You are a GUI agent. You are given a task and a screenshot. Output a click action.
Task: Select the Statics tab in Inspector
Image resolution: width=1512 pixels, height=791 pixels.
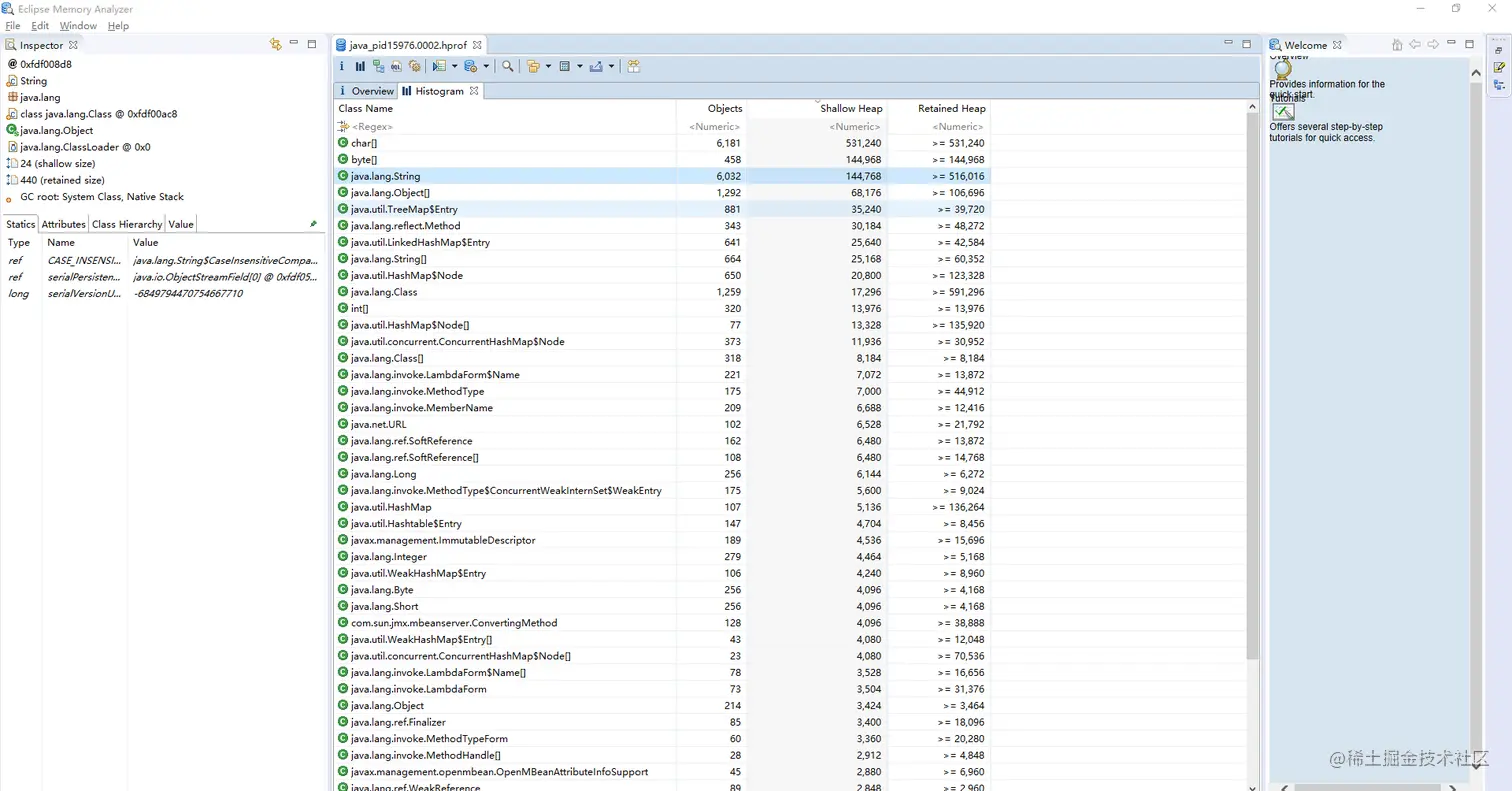[x=20, y=224]
